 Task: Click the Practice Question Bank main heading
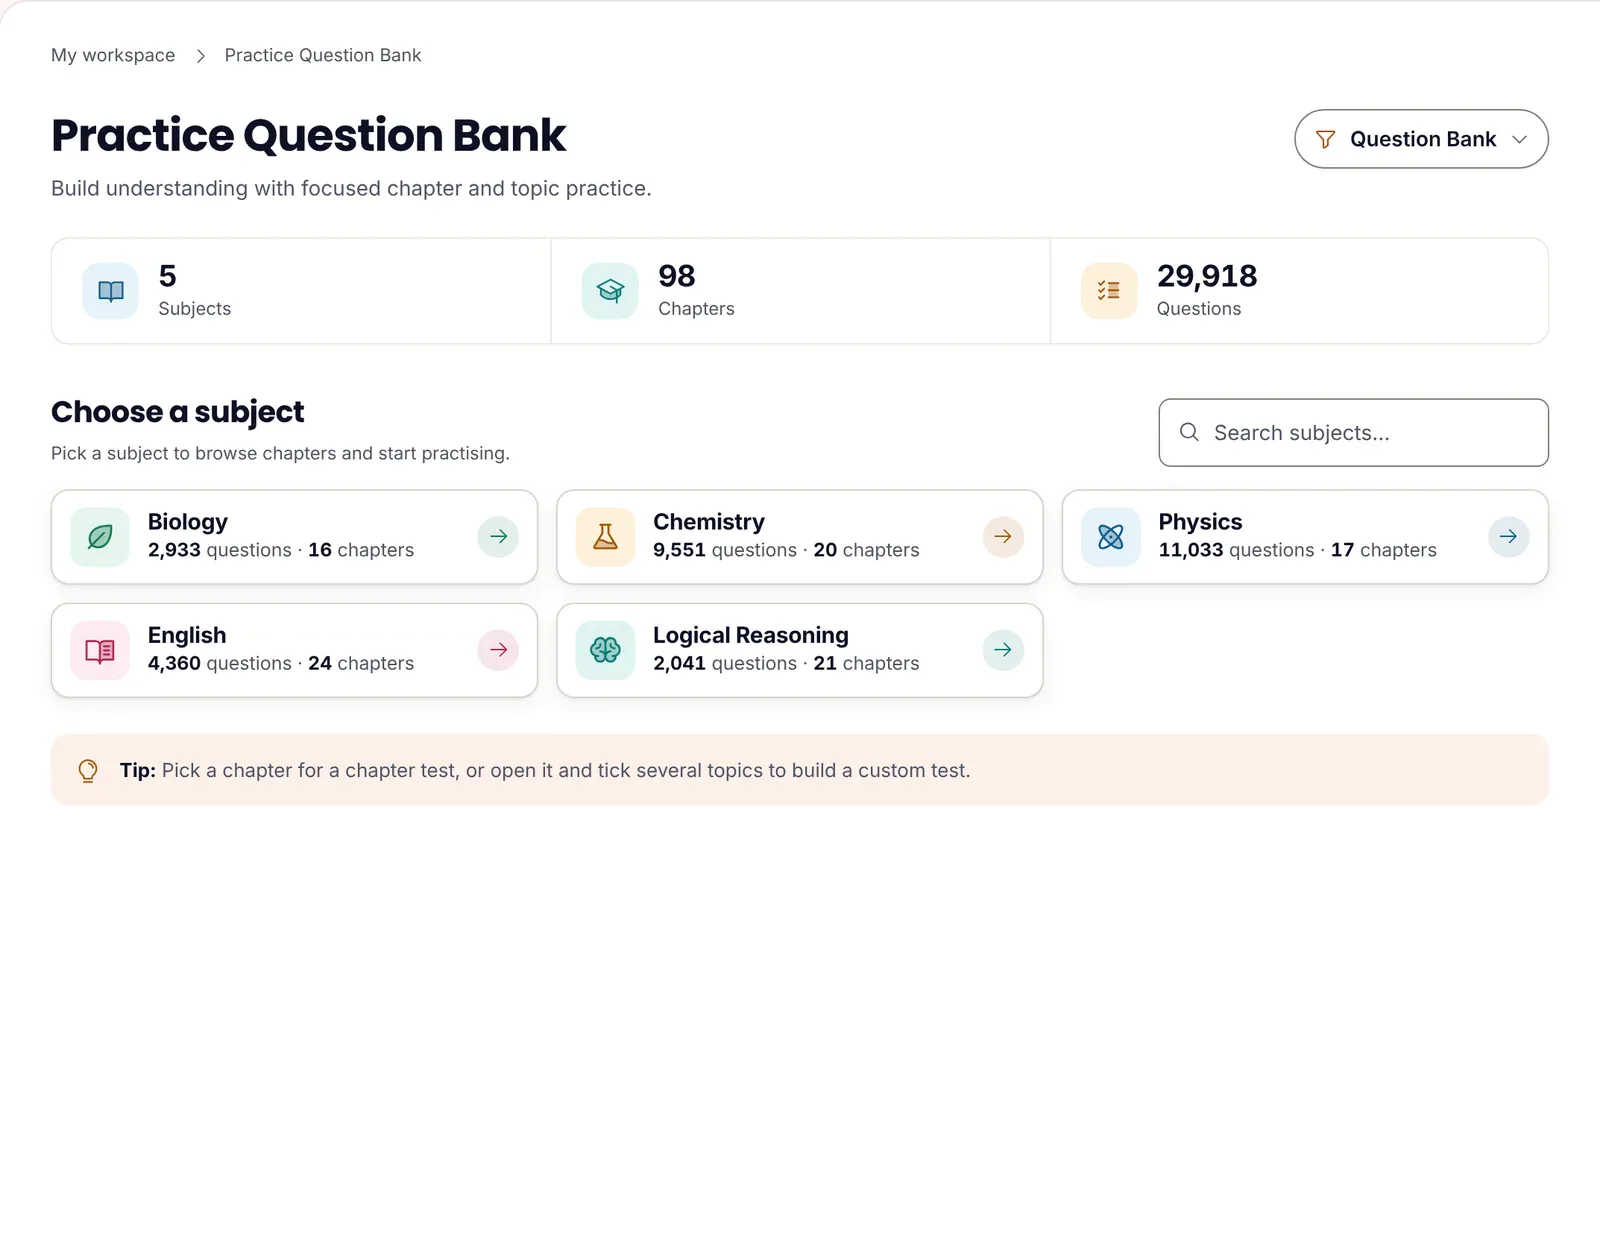[309, 135]
